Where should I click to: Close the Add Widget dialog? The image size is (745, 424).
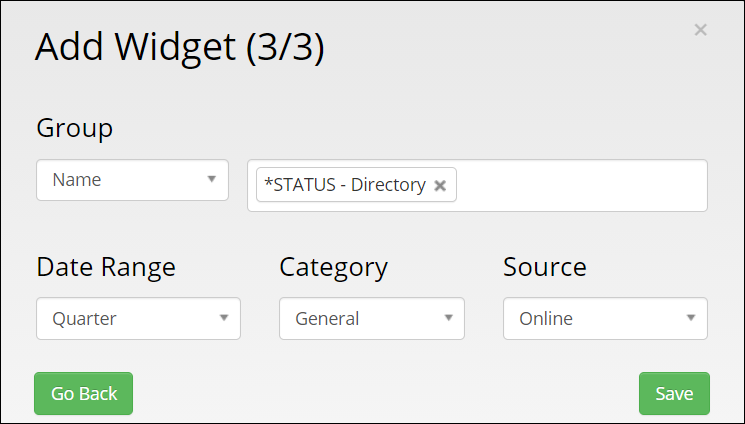(x=700, y=30)
